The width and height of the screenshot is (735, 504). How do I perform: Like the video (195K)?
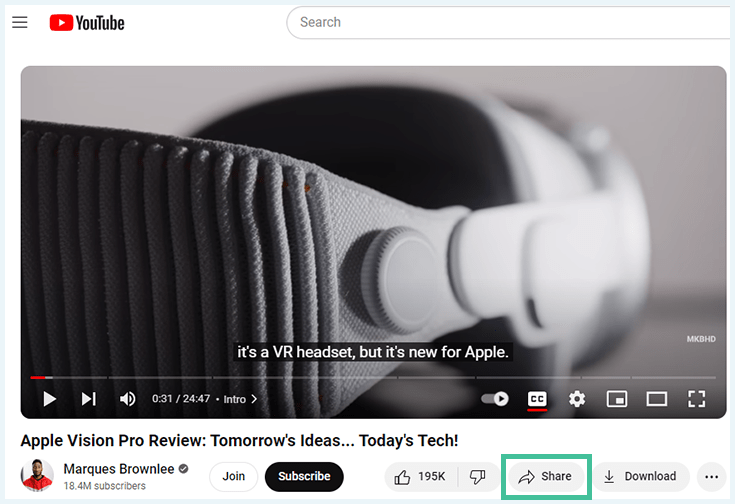420,477
